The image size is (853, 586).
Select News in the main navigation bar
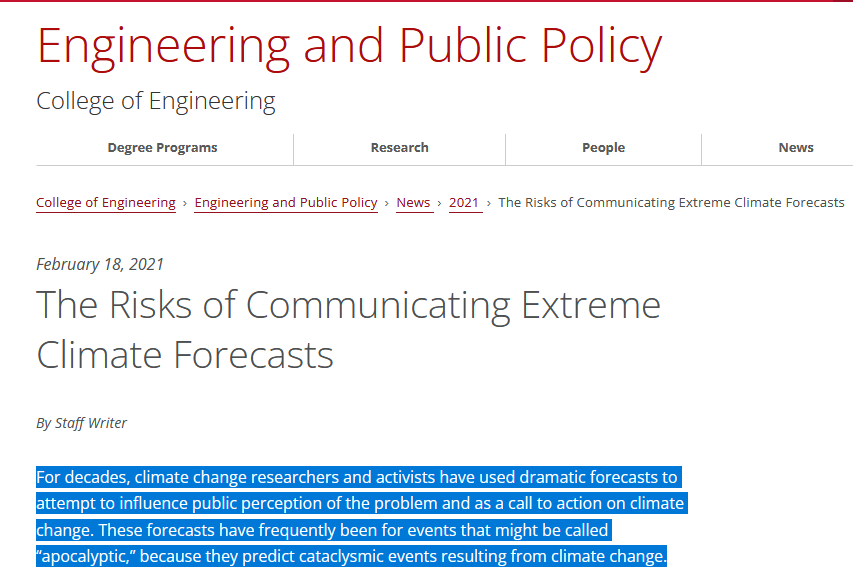[795, 148]
